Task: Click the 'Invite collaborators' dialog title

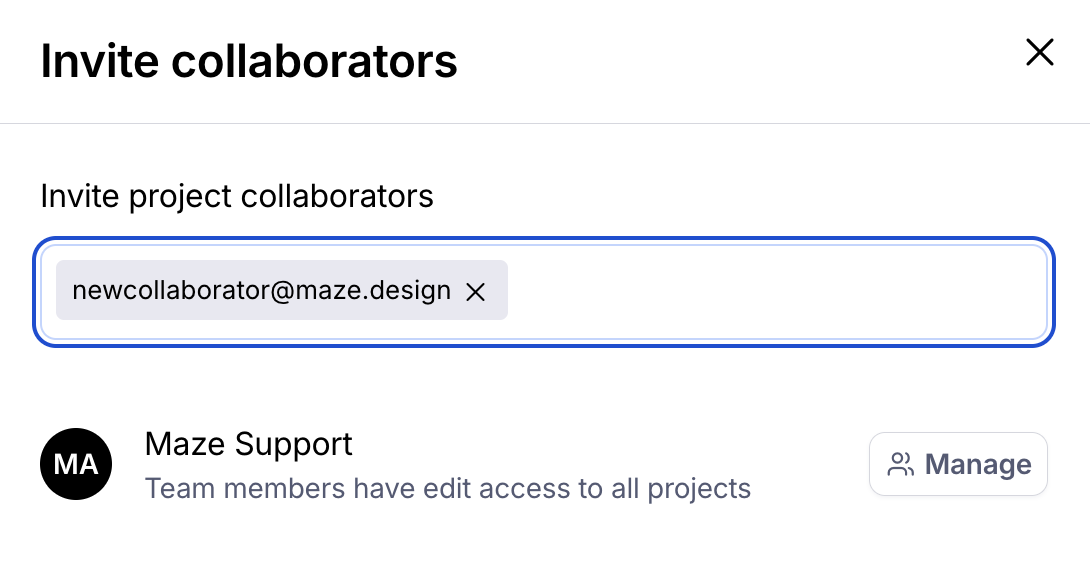Action: tap(249, 61)
